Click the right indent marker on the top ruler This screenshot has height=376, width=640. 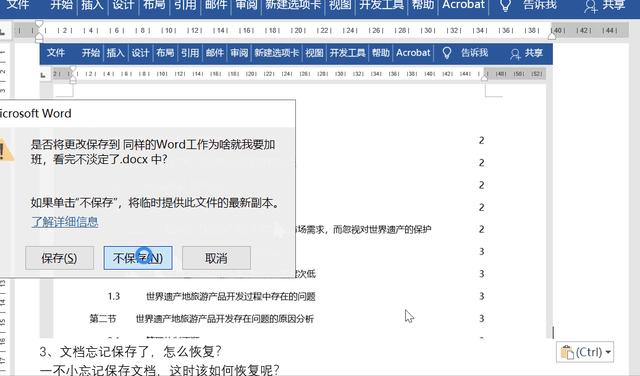552,36
